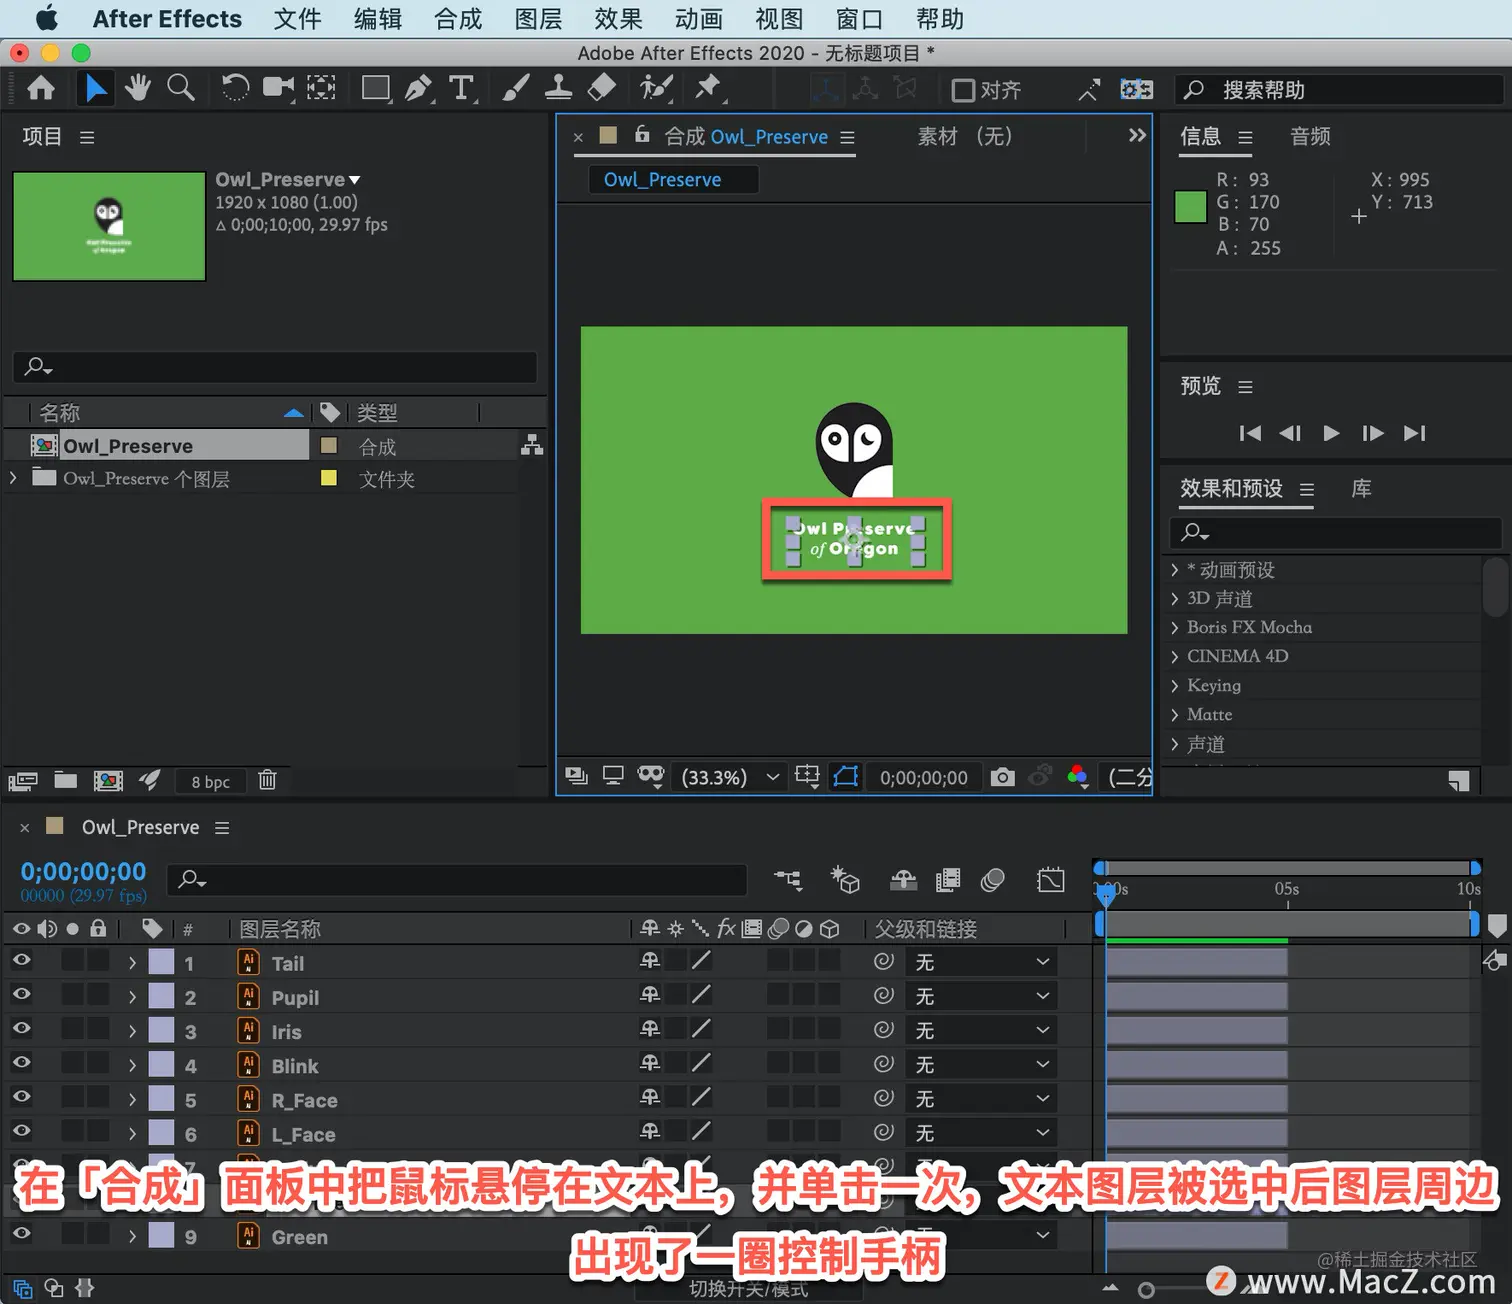Open parent dropdown for Iris layer
This screenshot has height=1304, width=1512.
982,1030
